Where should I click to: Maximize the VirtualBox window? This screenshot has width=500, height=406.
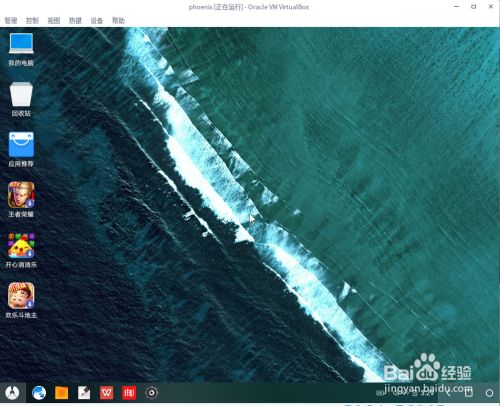pos(474,7)
